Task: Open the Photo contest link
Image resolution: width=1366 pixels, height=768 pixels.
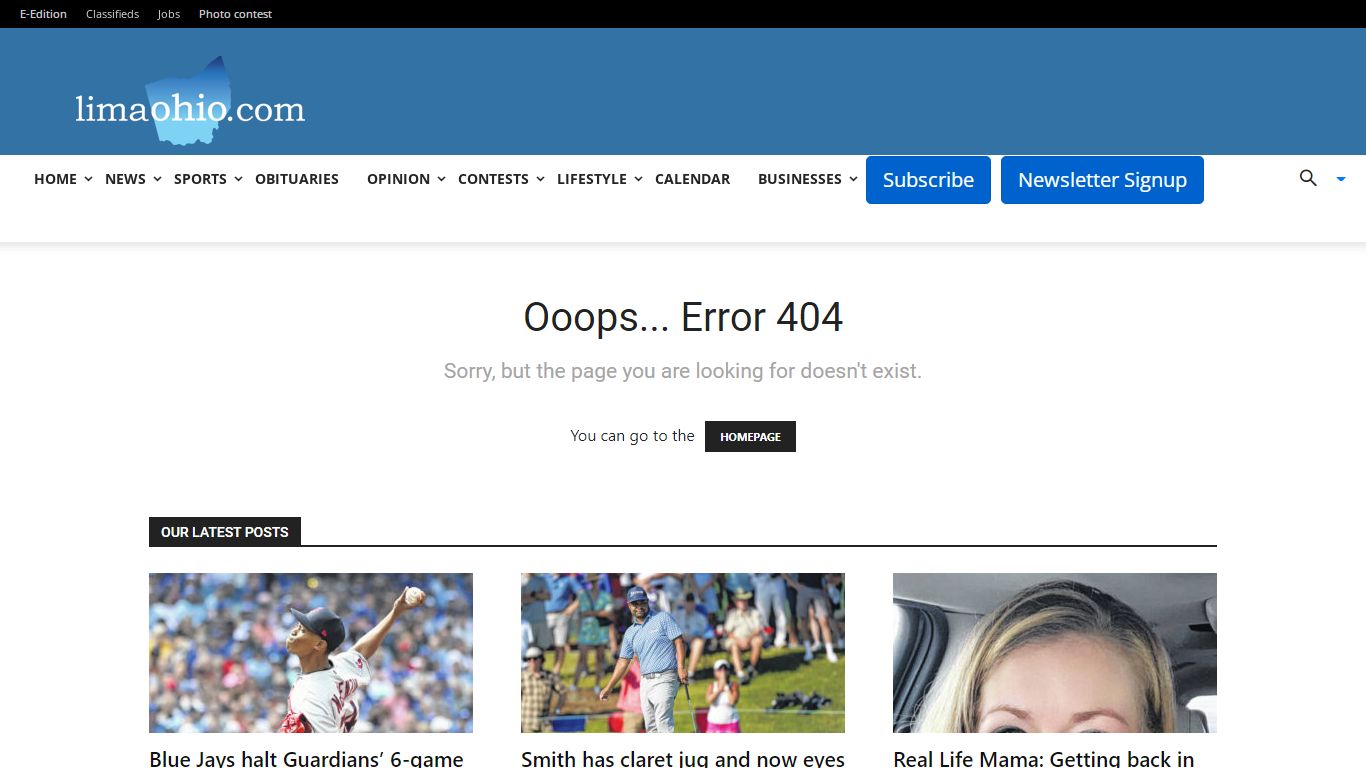Action: click(x=235, y=14)
